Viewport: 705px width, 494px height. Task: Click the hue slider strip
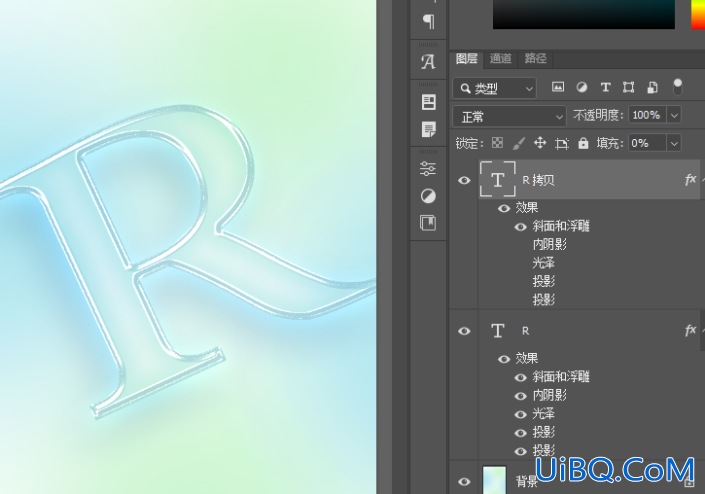[x=698, y=14]
